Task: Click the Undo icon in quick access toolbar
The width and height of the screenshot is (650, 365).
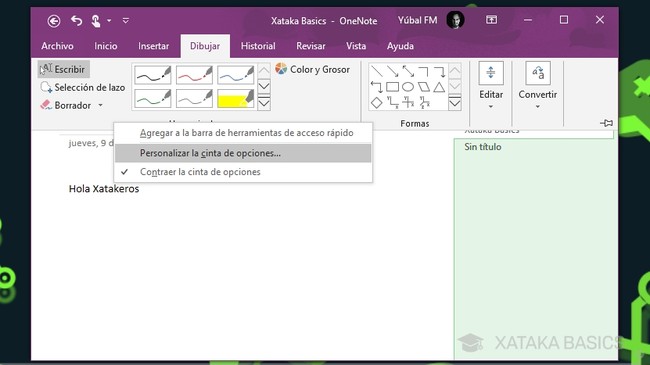Action: pos(76,20)
